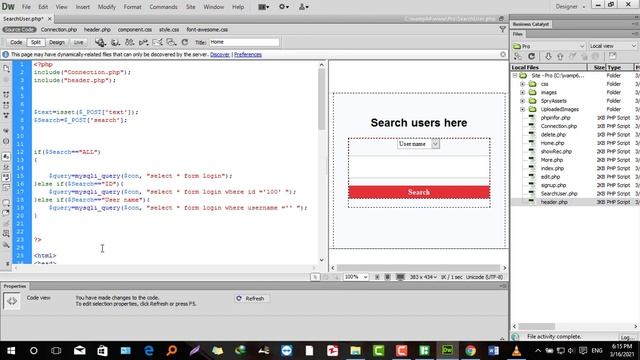Open the Pro site dropdown in Files panel
This screenshot has width=640, height=360.
[549, 46]
